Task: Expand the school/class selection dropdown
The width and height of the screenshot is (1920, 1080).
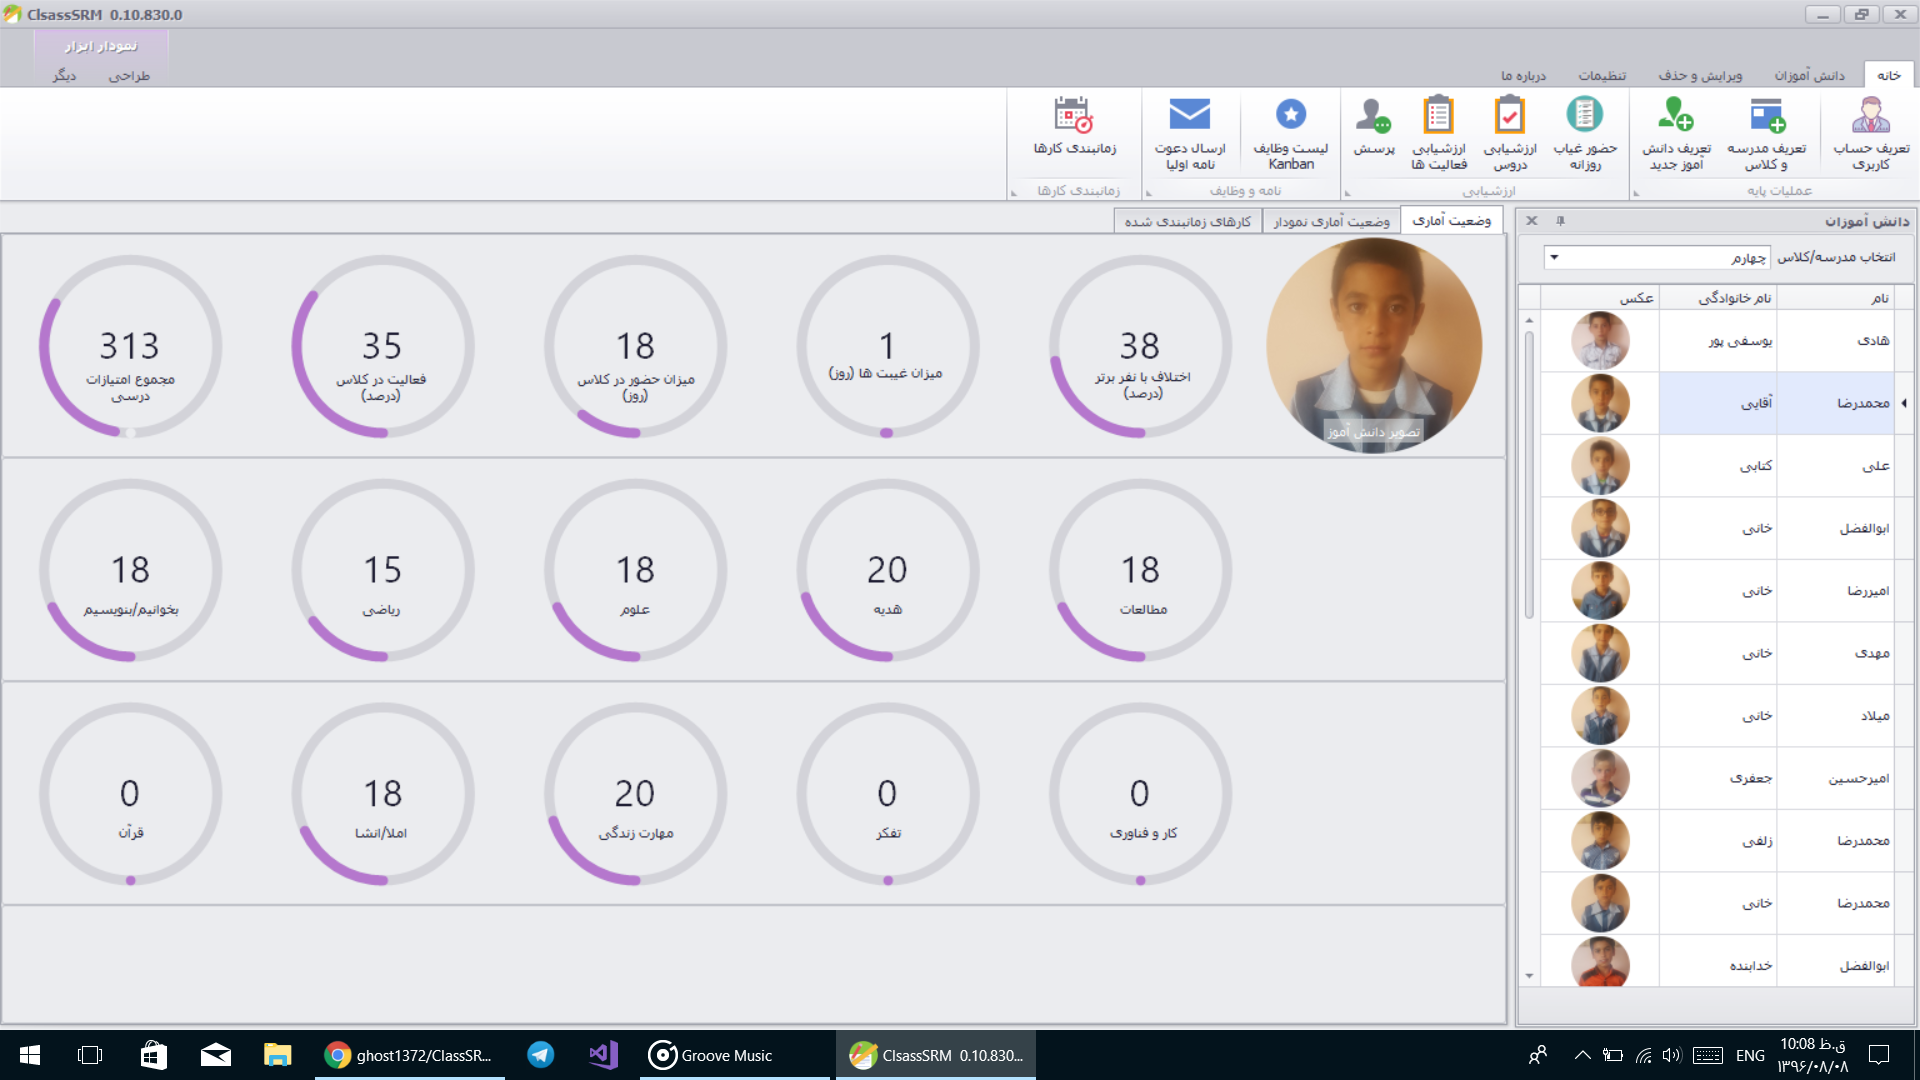Action: 1554,258
